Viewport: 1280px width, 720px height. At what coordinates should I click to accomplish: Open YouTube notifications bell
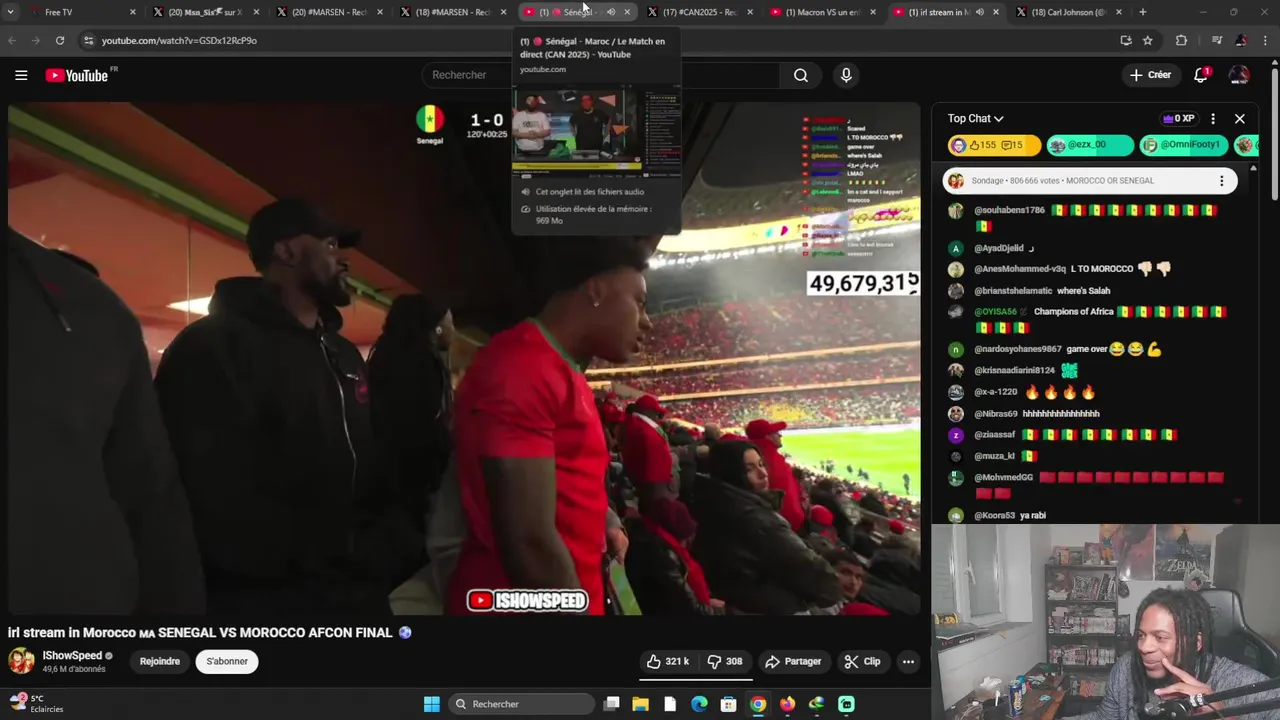(x=1201, y=75)
